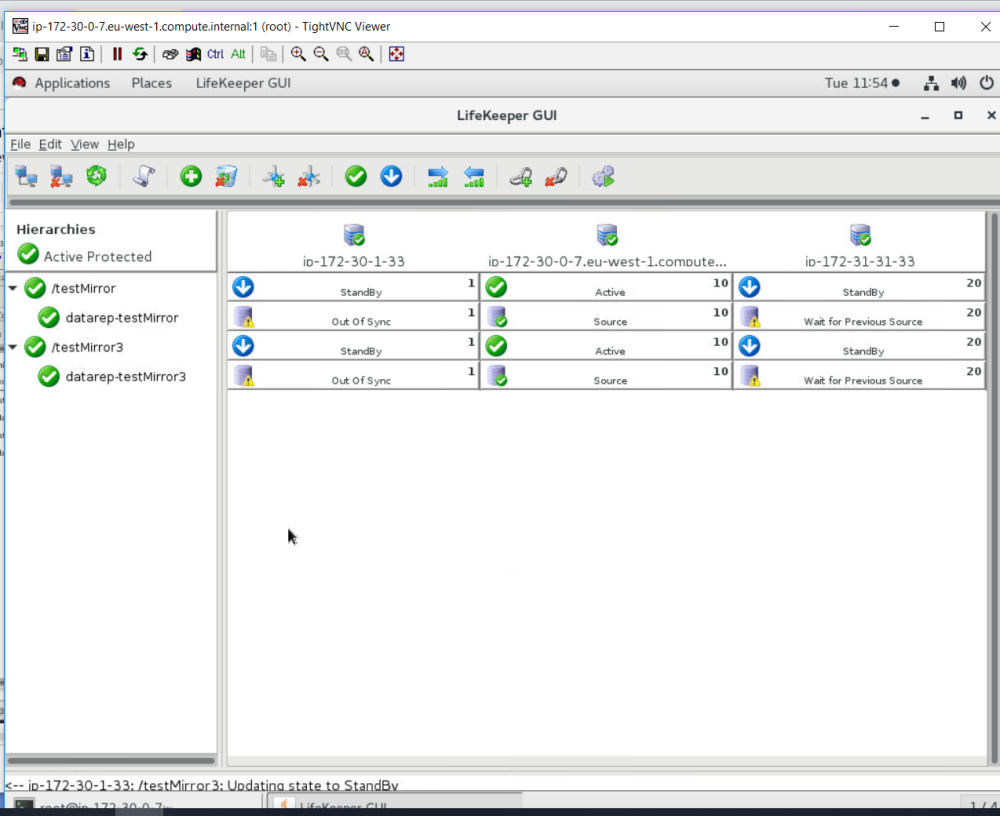Toggle the pause button in TightVNC toolbar

pos(117,54)
